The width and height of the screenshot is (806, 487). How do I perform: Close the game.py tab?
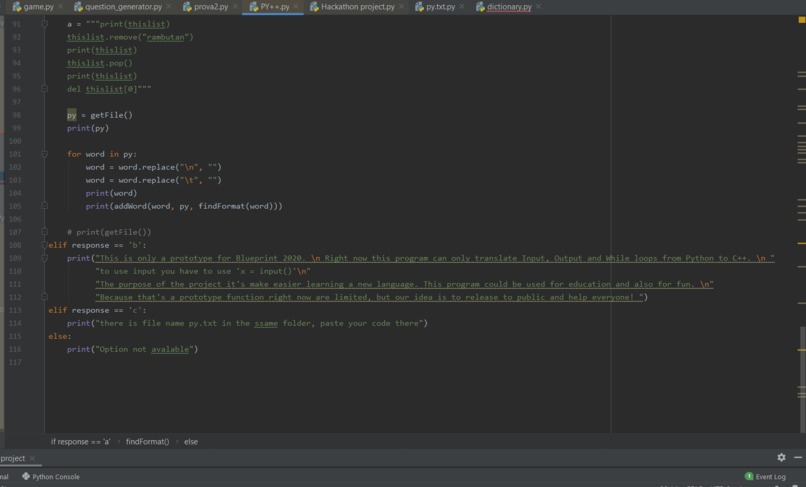(61, 7)
